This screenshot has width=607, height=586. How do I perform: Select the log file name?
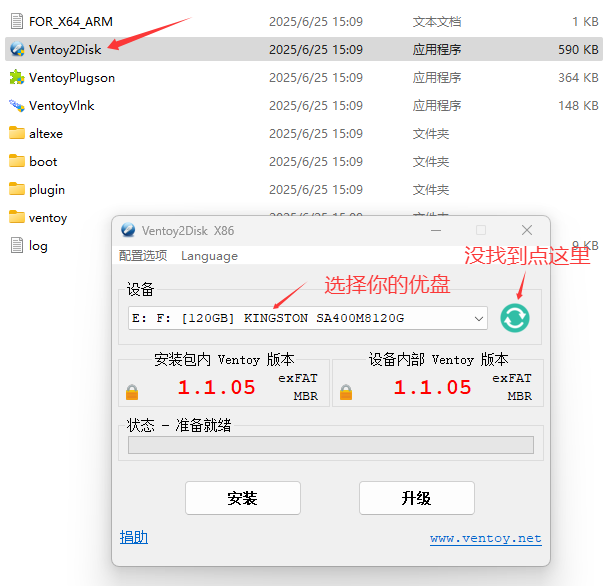pos(38,246)
